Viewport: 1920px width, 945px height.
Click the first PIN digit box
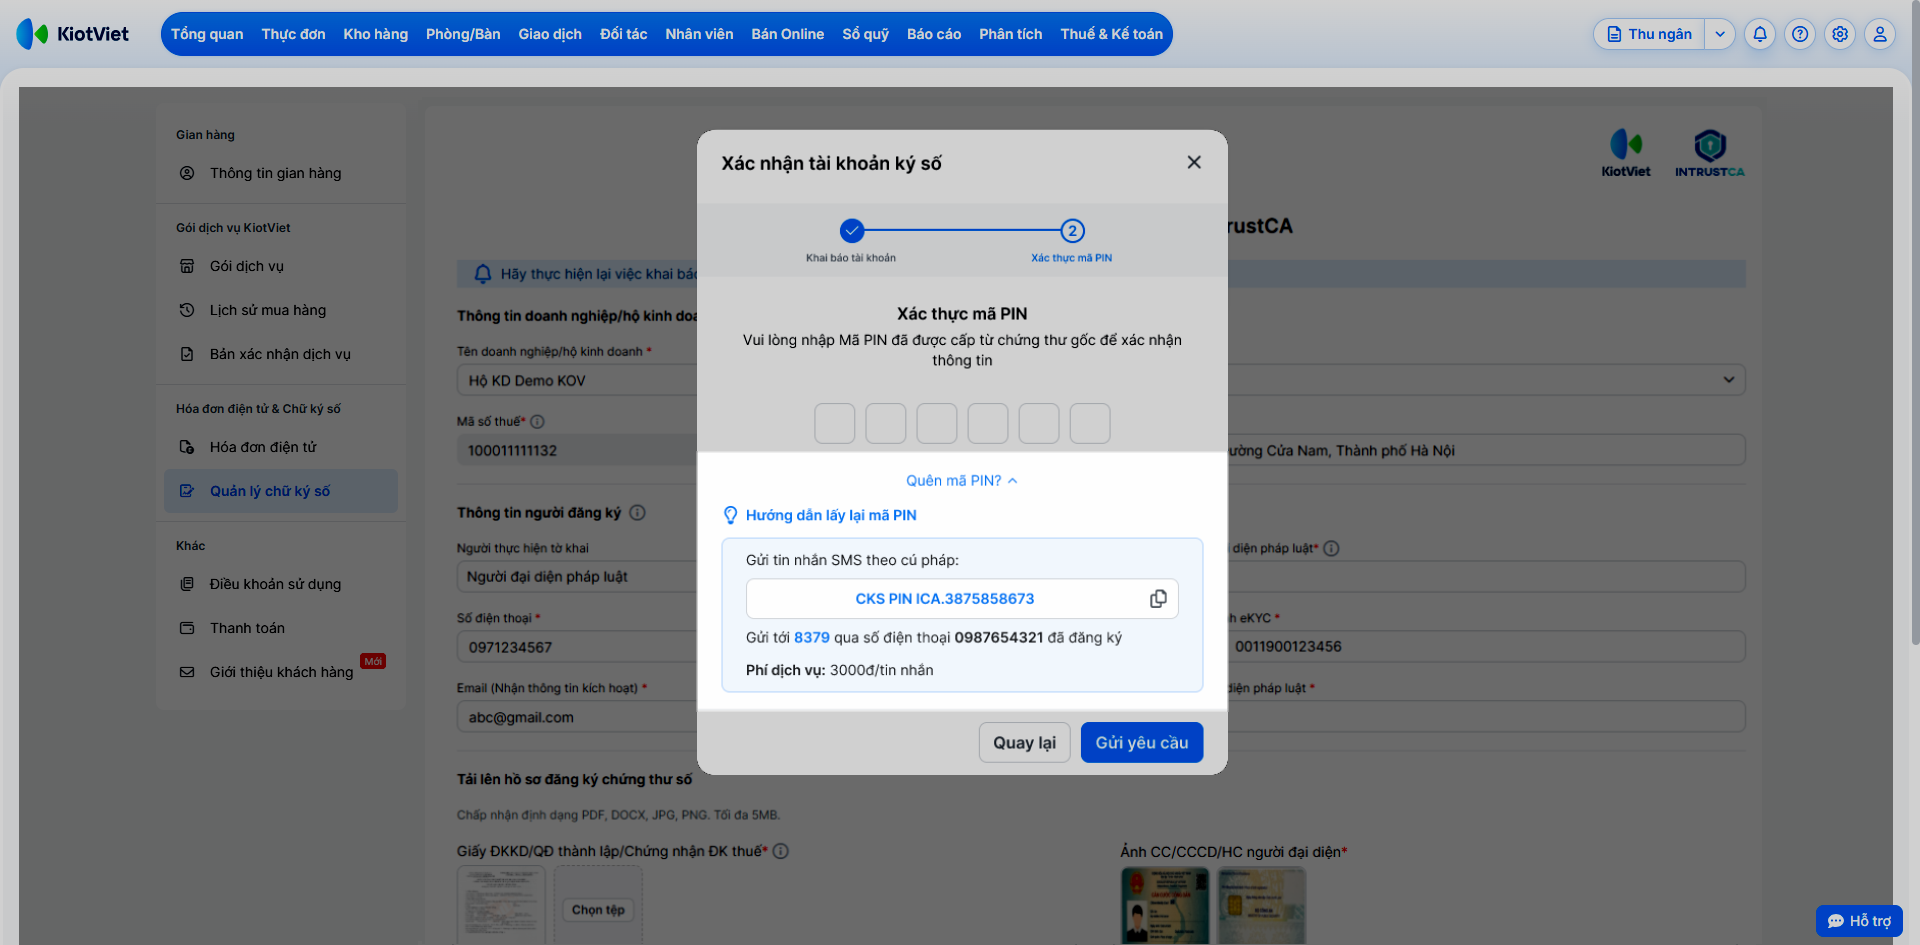coord(835,423)
